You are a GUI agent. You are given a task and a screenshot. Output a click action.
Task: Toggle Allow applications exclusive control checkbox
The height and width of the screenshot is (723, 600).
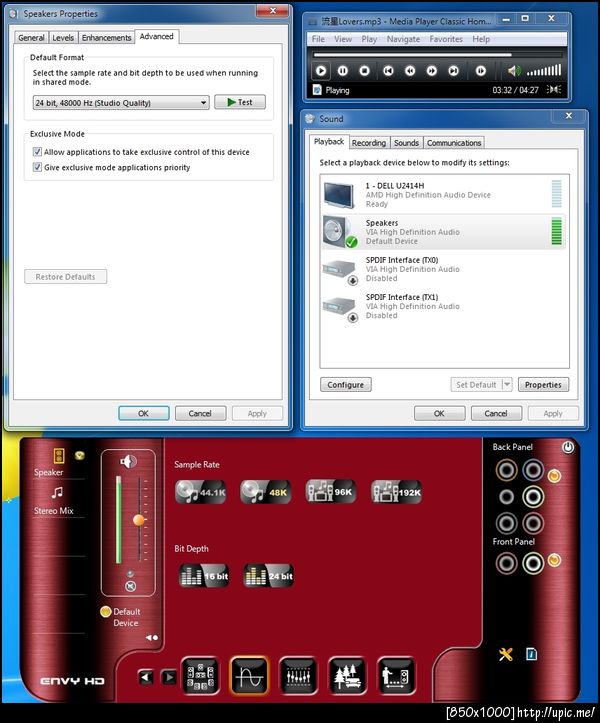click(x=37, y=152)
